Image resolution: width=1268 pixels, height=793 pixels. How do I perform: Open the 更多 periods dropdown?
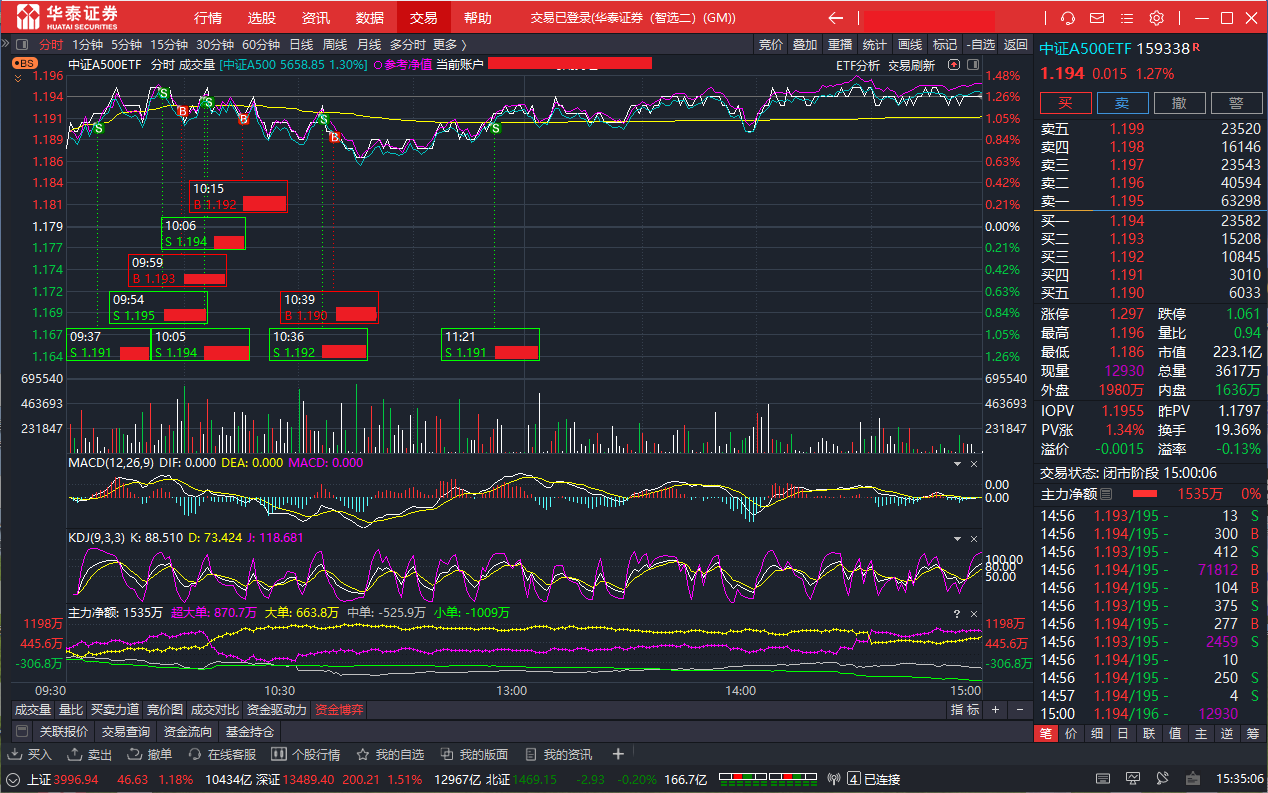click(x=449, y=44)
